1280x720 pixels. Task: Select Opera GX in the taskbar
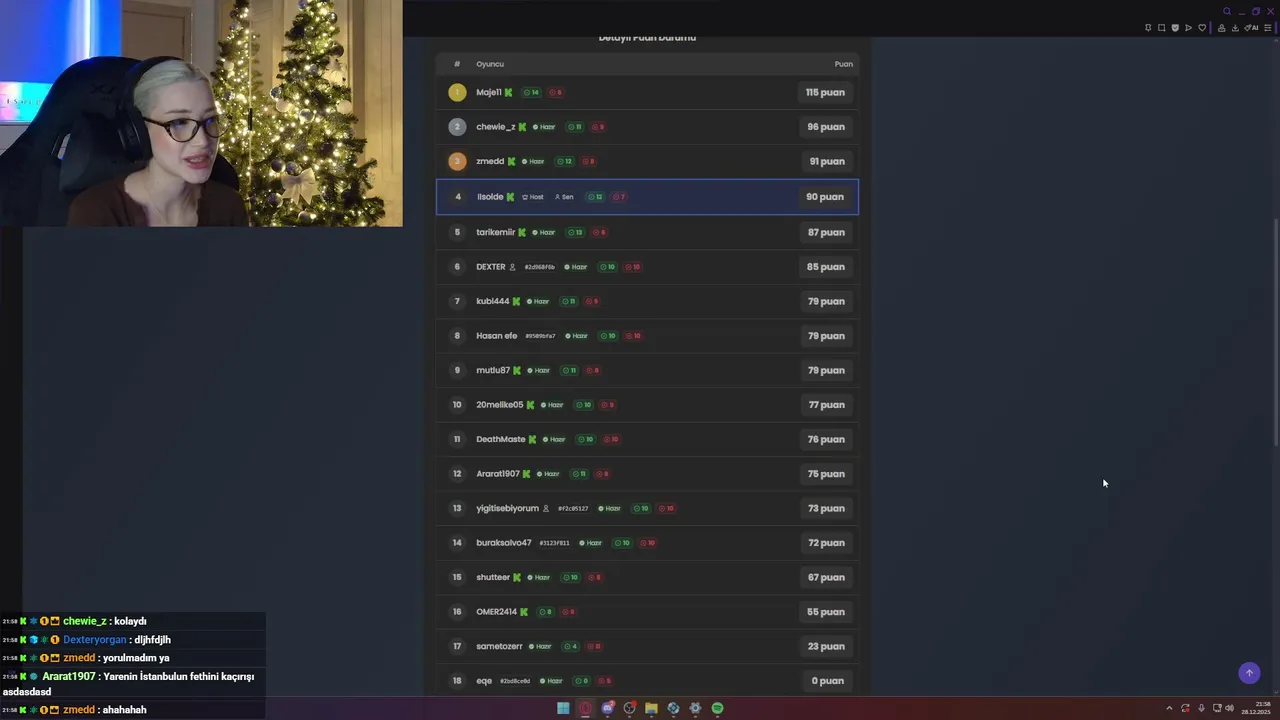point(585,708)
